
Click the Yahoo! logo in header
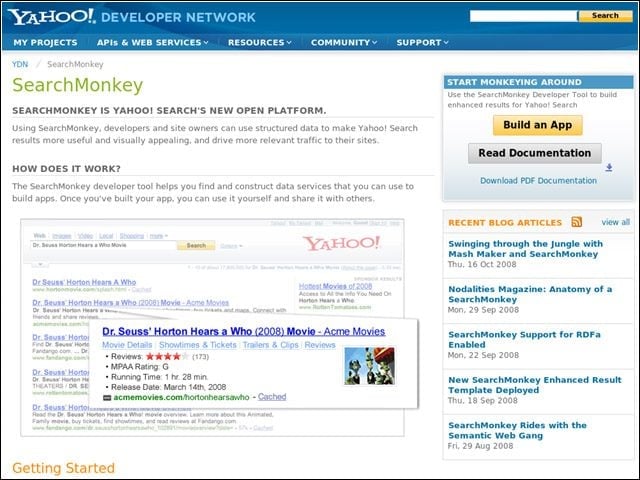[x=52, y=17]
